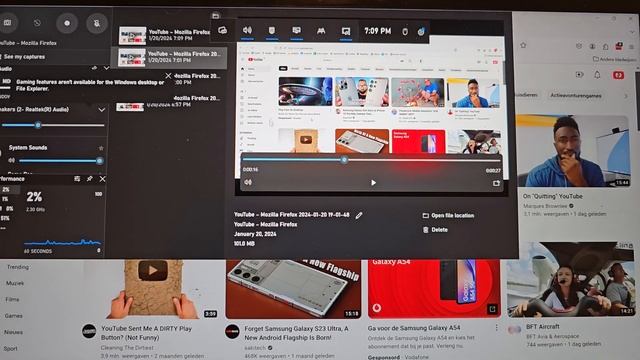Image resolution: width=640 pixels, height=360 pixels.
Task: Dismiss the gaming features unavailable message
Action: pyautogui.click(x=168, y=76)
